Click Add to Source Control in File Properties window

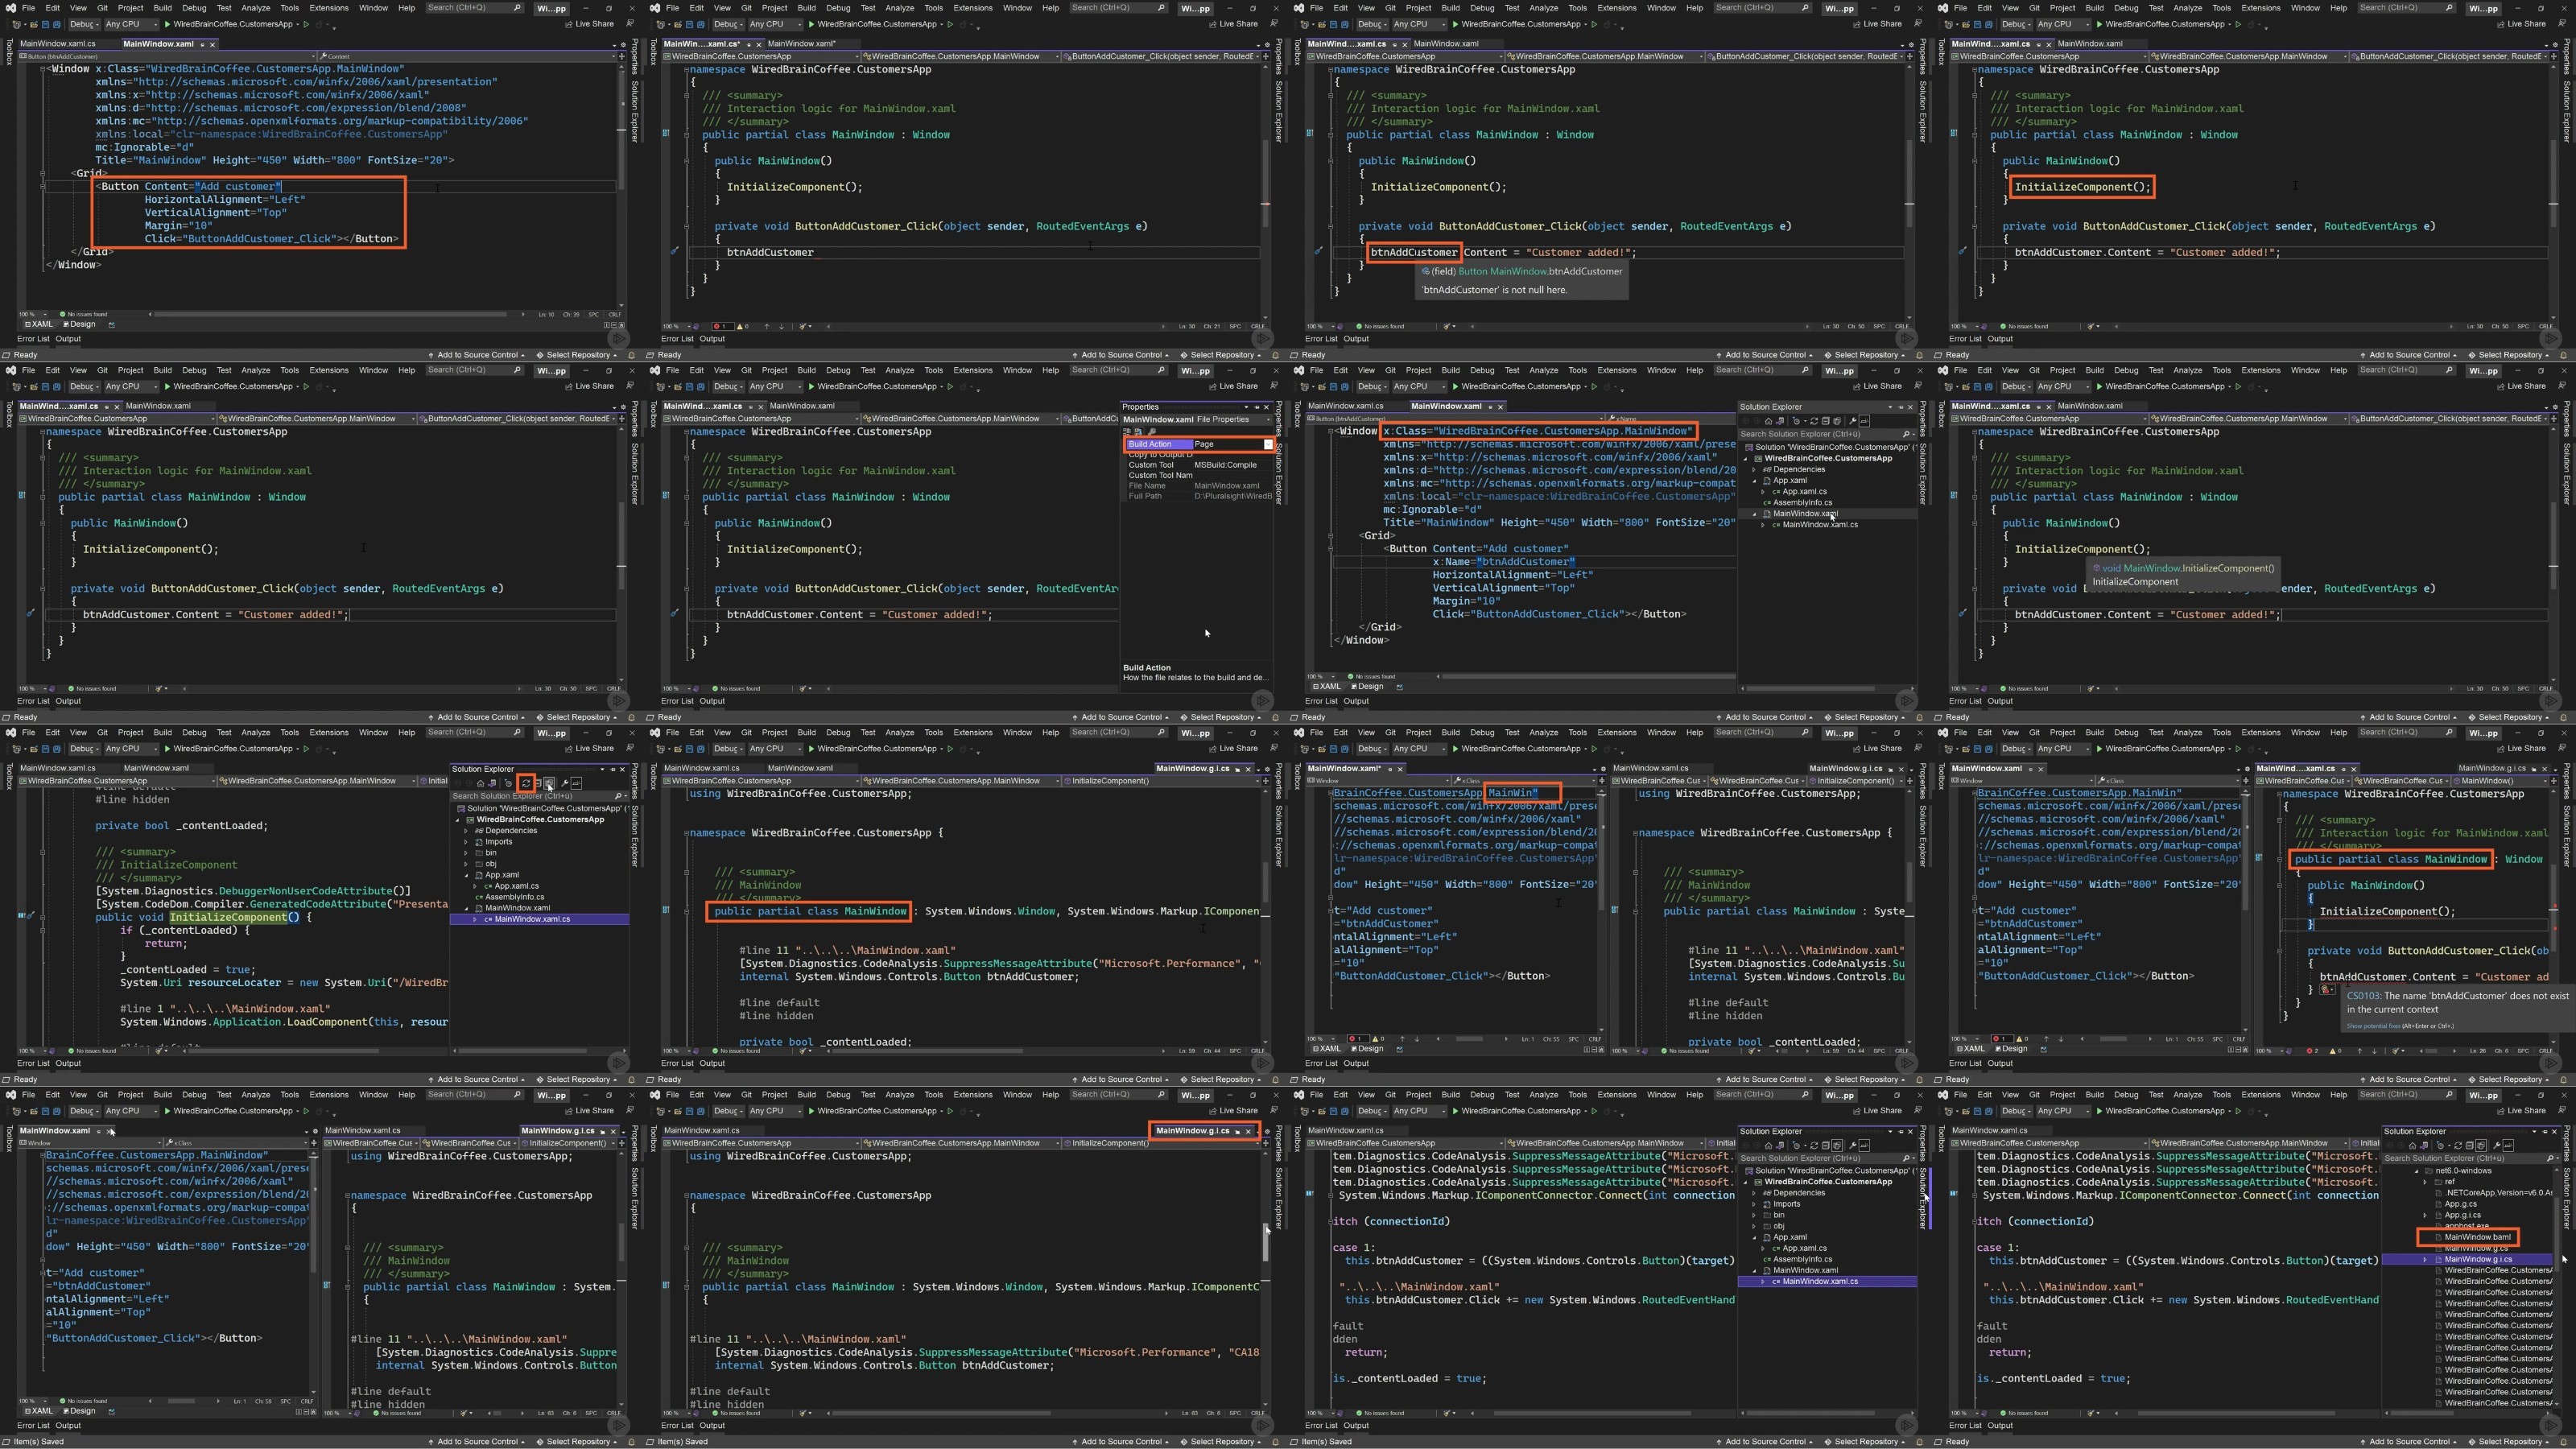1121,717
